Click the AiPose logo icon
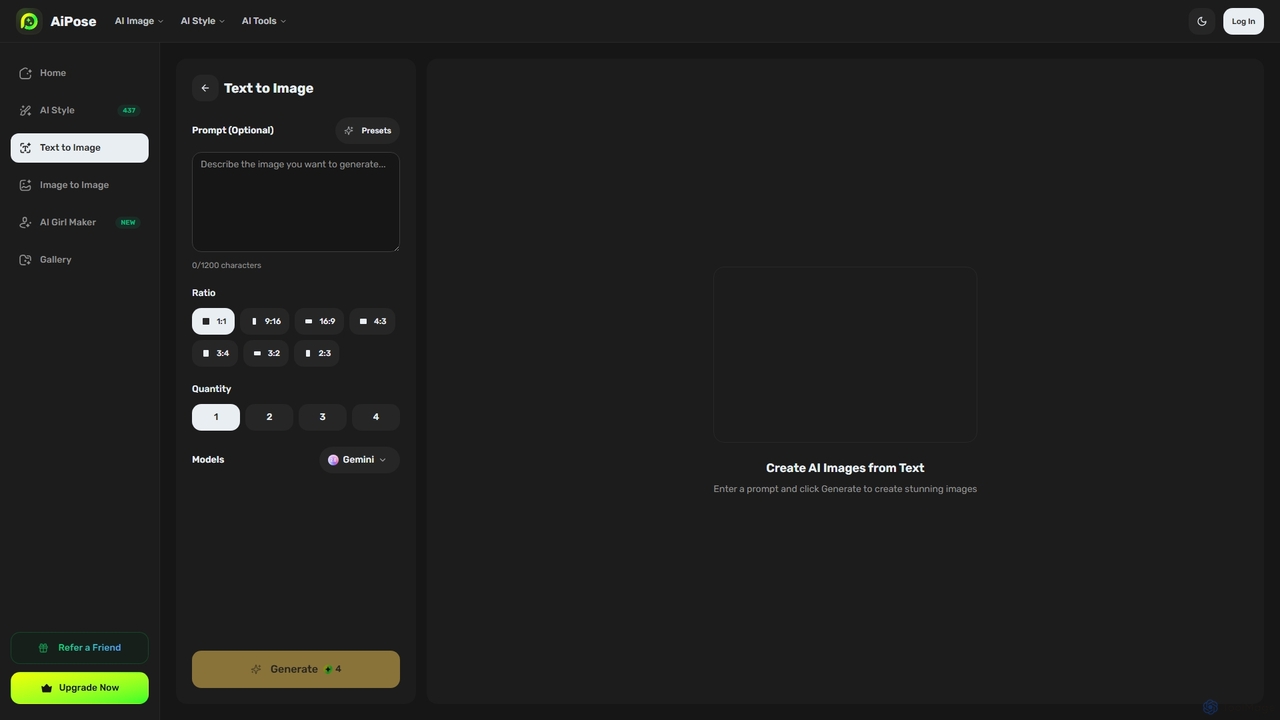The height and width of the screenshot is (720, 1280). tap(29, 21)
